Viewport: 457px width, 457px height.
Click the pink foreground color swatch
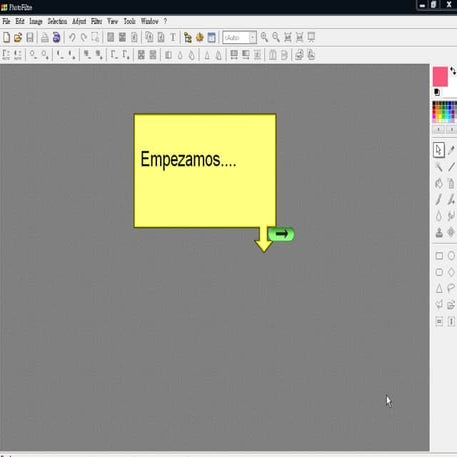440,77
